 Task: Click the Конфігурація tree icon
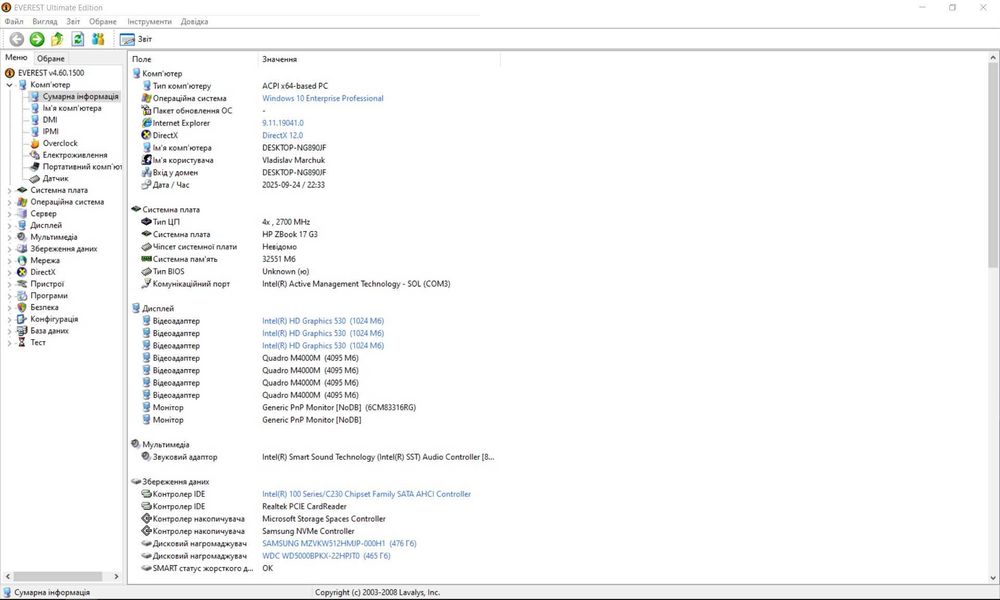pyautogui.click(x=22, y=319)
